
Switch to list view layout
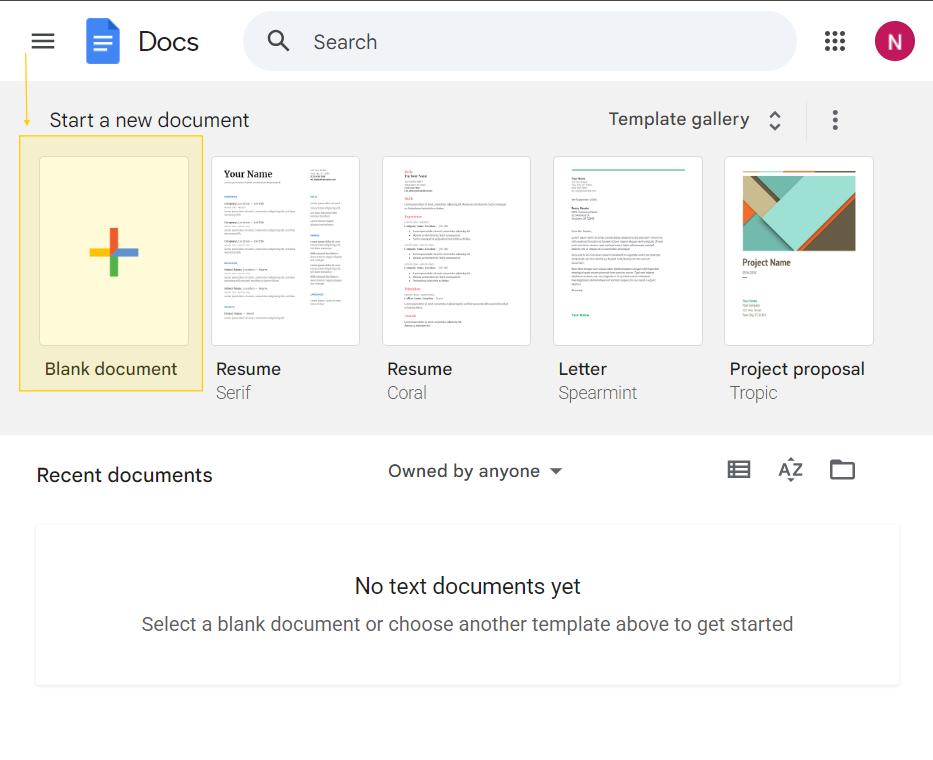coord(739,470)
